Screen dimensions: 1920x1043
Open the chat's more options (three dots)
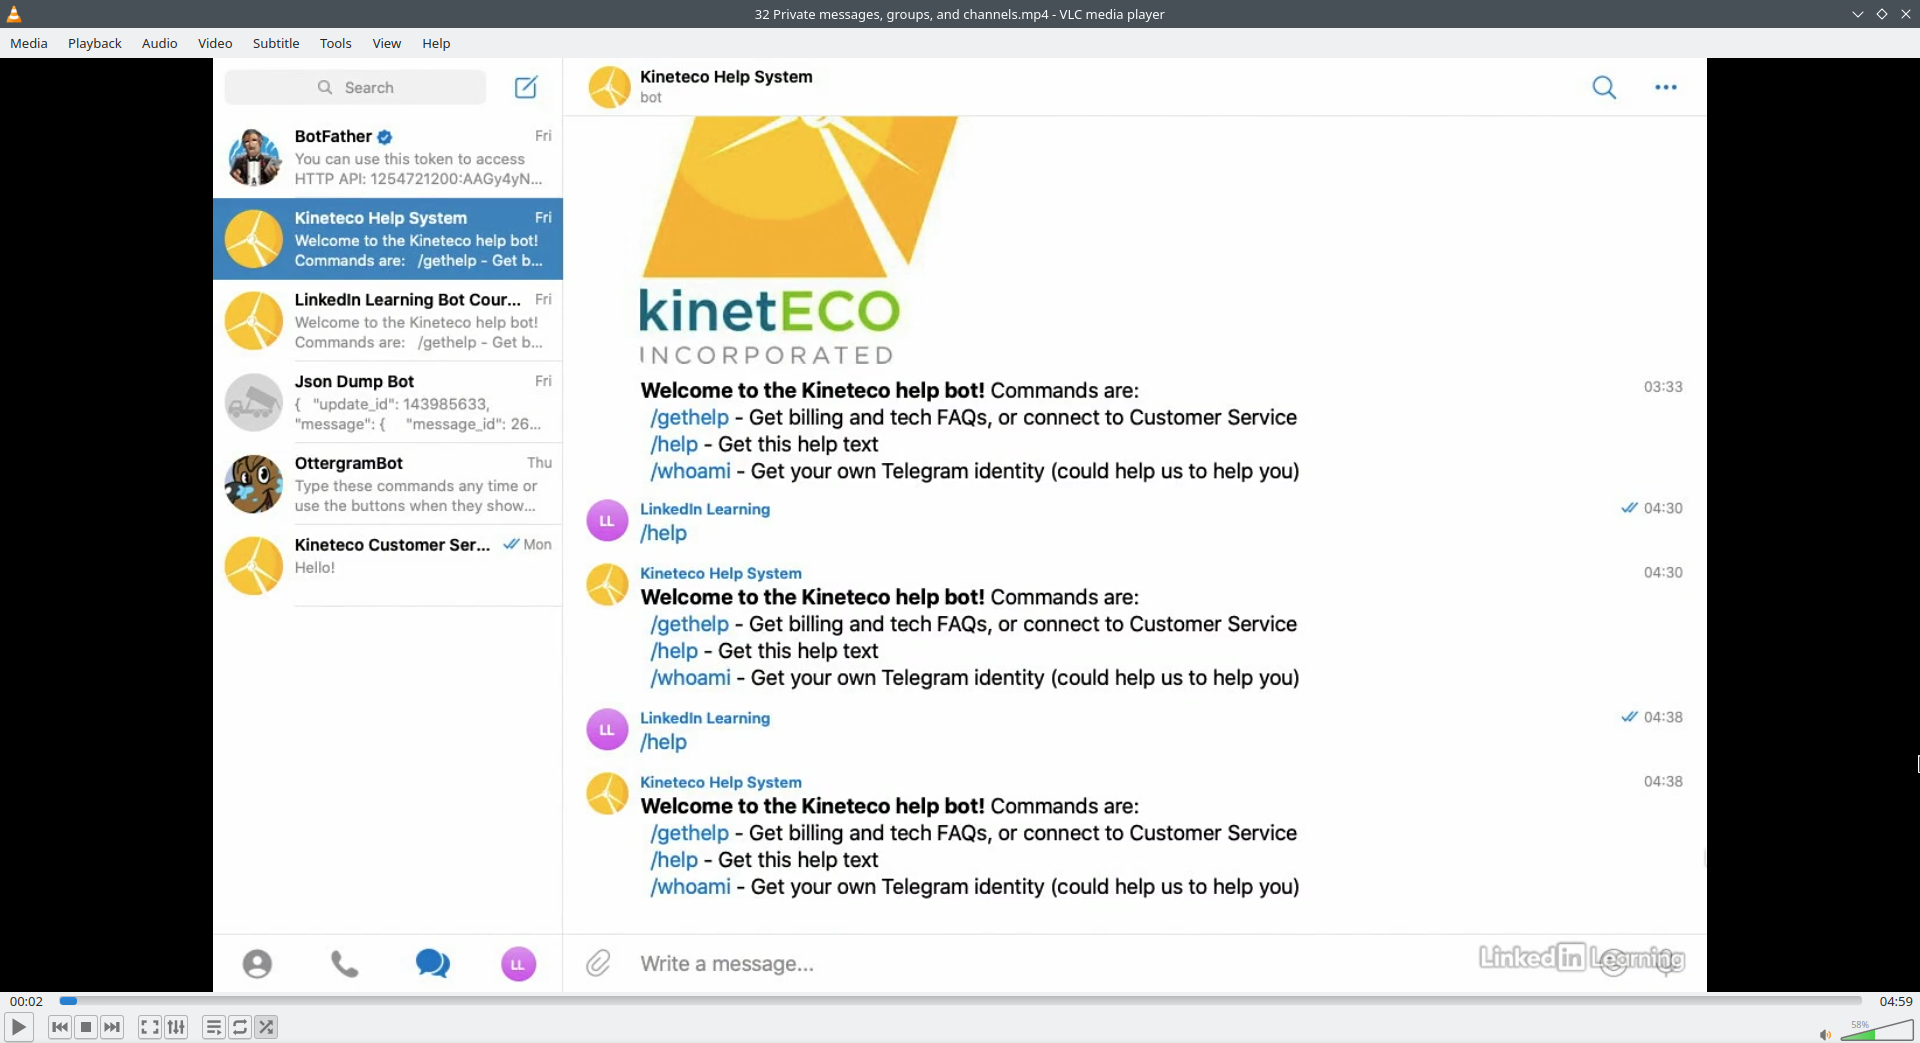[1666, 87]
